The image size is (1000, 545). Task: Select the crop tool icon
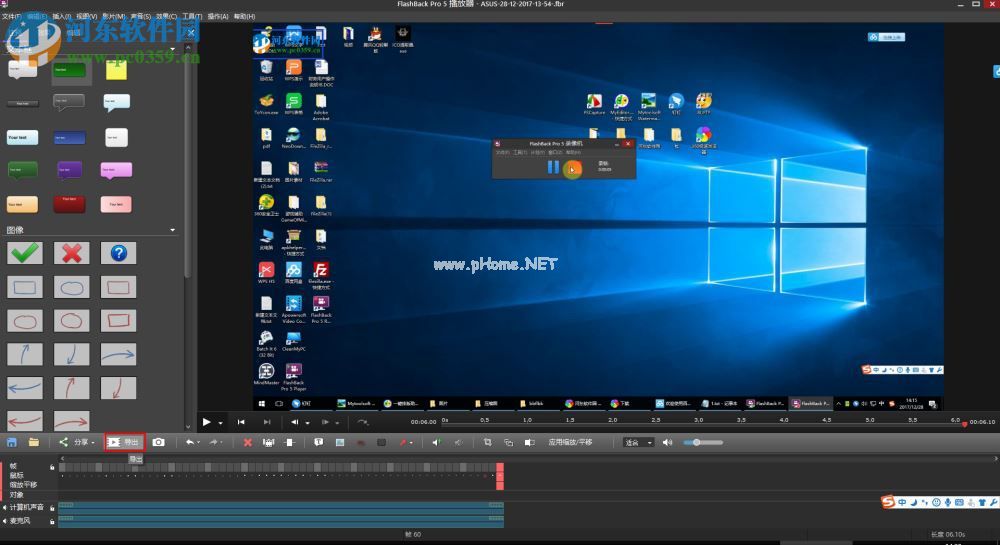487,442
